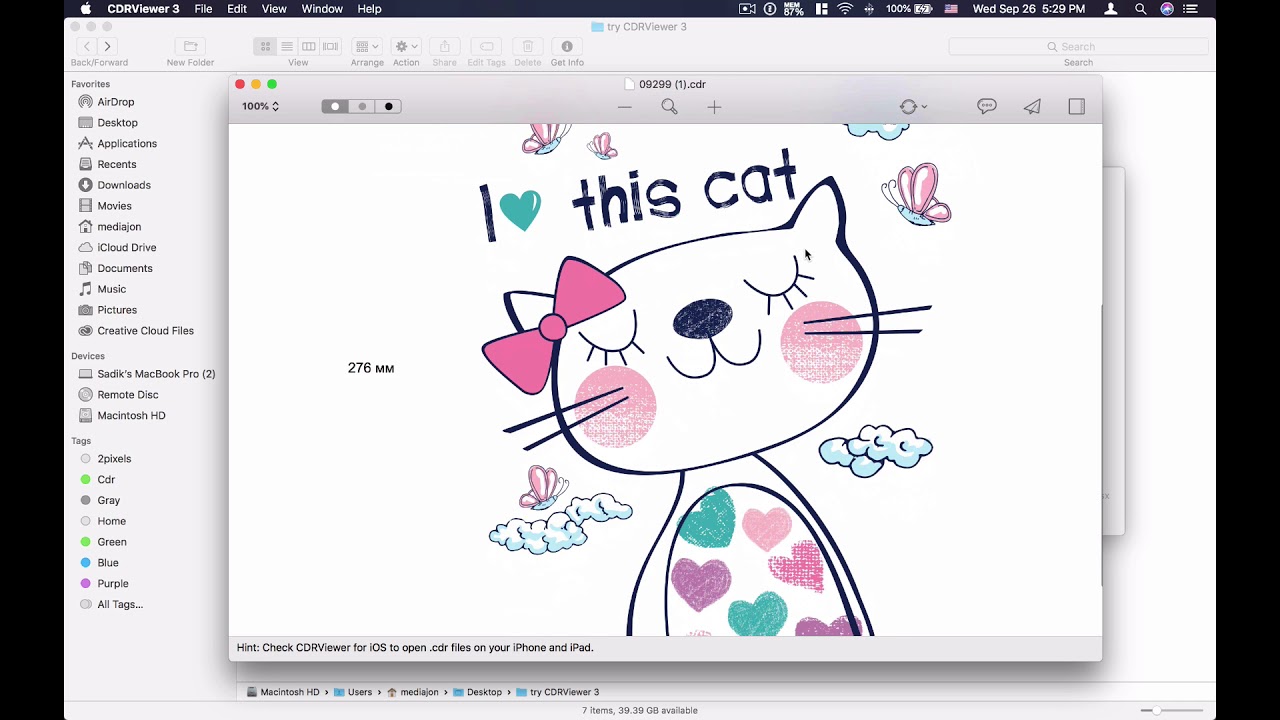Screen dimensions: 1280x720
Task: Expand the convert/rotate arrows dropdown
Action: [912, 107]
